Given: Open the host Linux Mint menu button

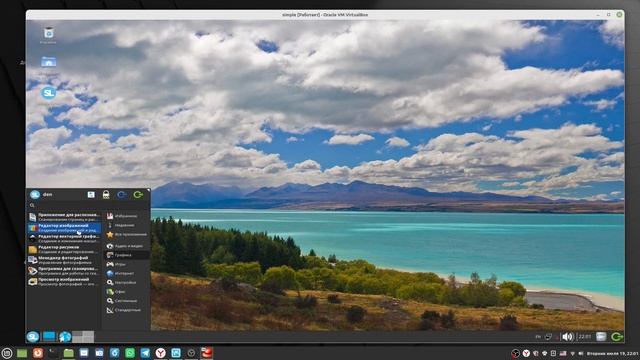Looking at the screenshot, I should pyautogui.click(x=7, y=353).
